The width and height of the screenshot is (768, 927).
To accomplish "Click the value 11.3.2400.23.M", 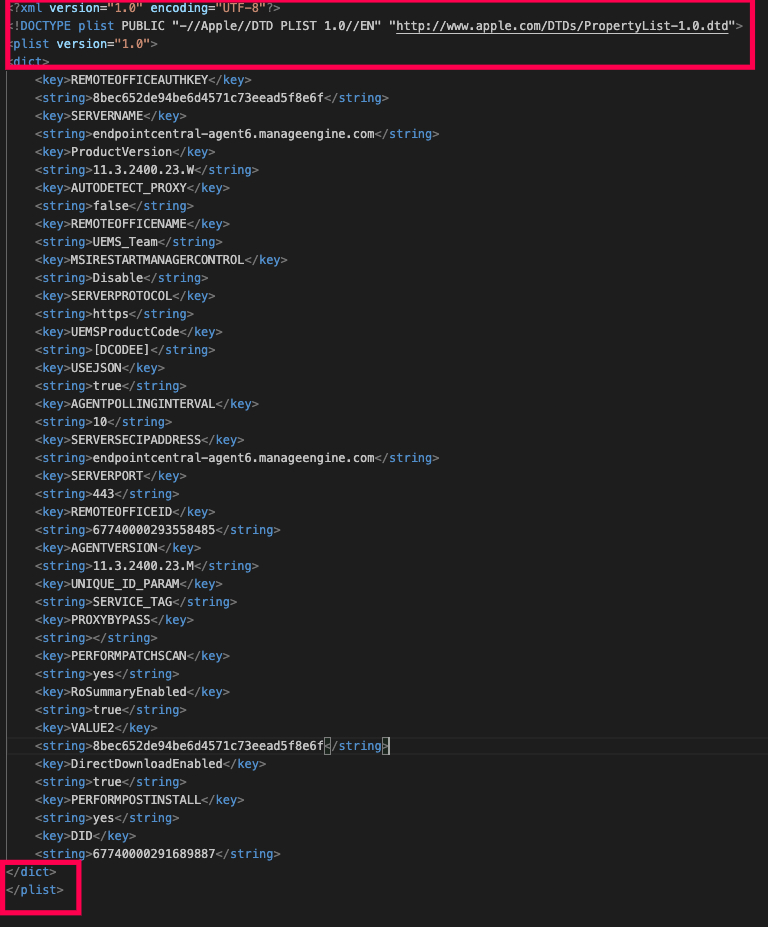I will point(144,566).
